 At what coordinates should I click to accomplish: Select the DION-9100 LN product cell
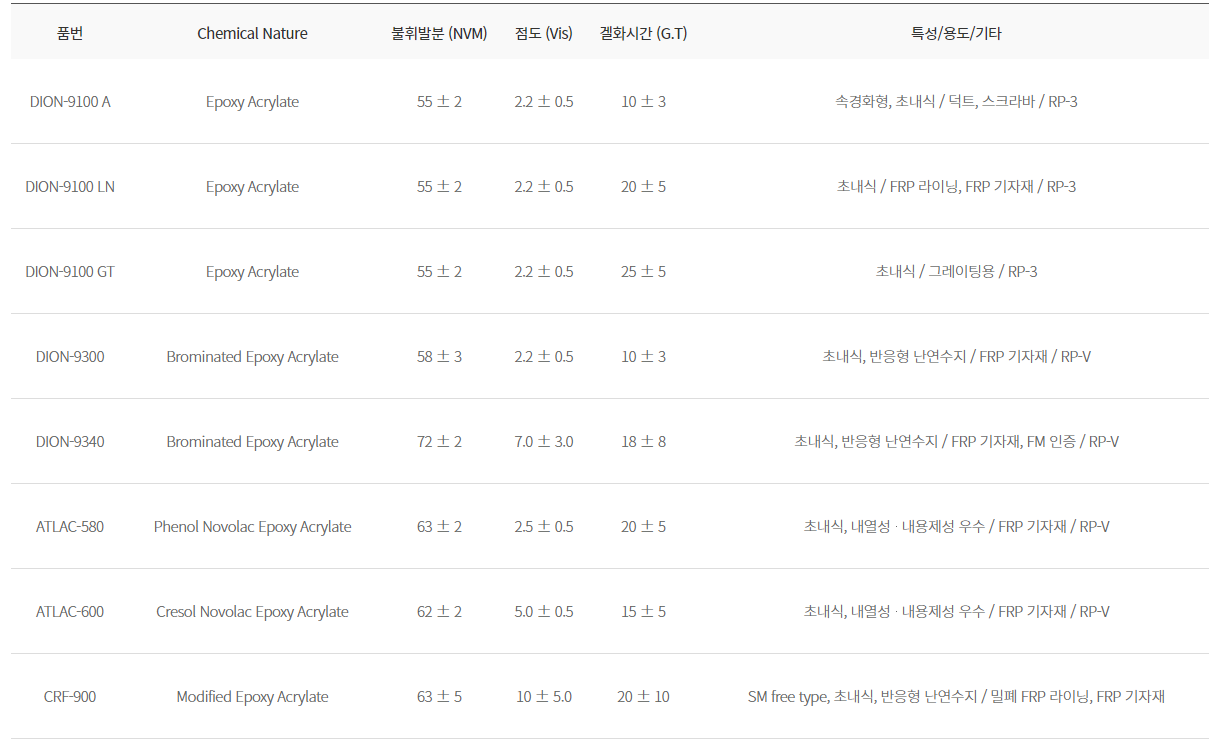[x=70, y=187]
